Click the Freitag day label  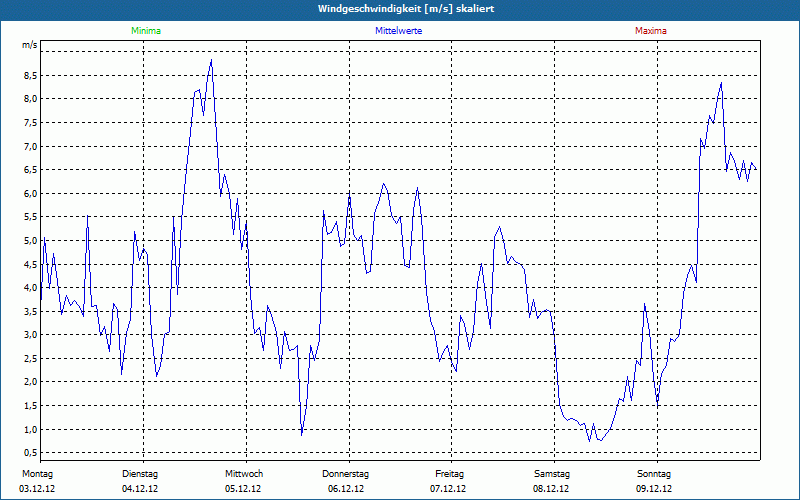point(449,474)
